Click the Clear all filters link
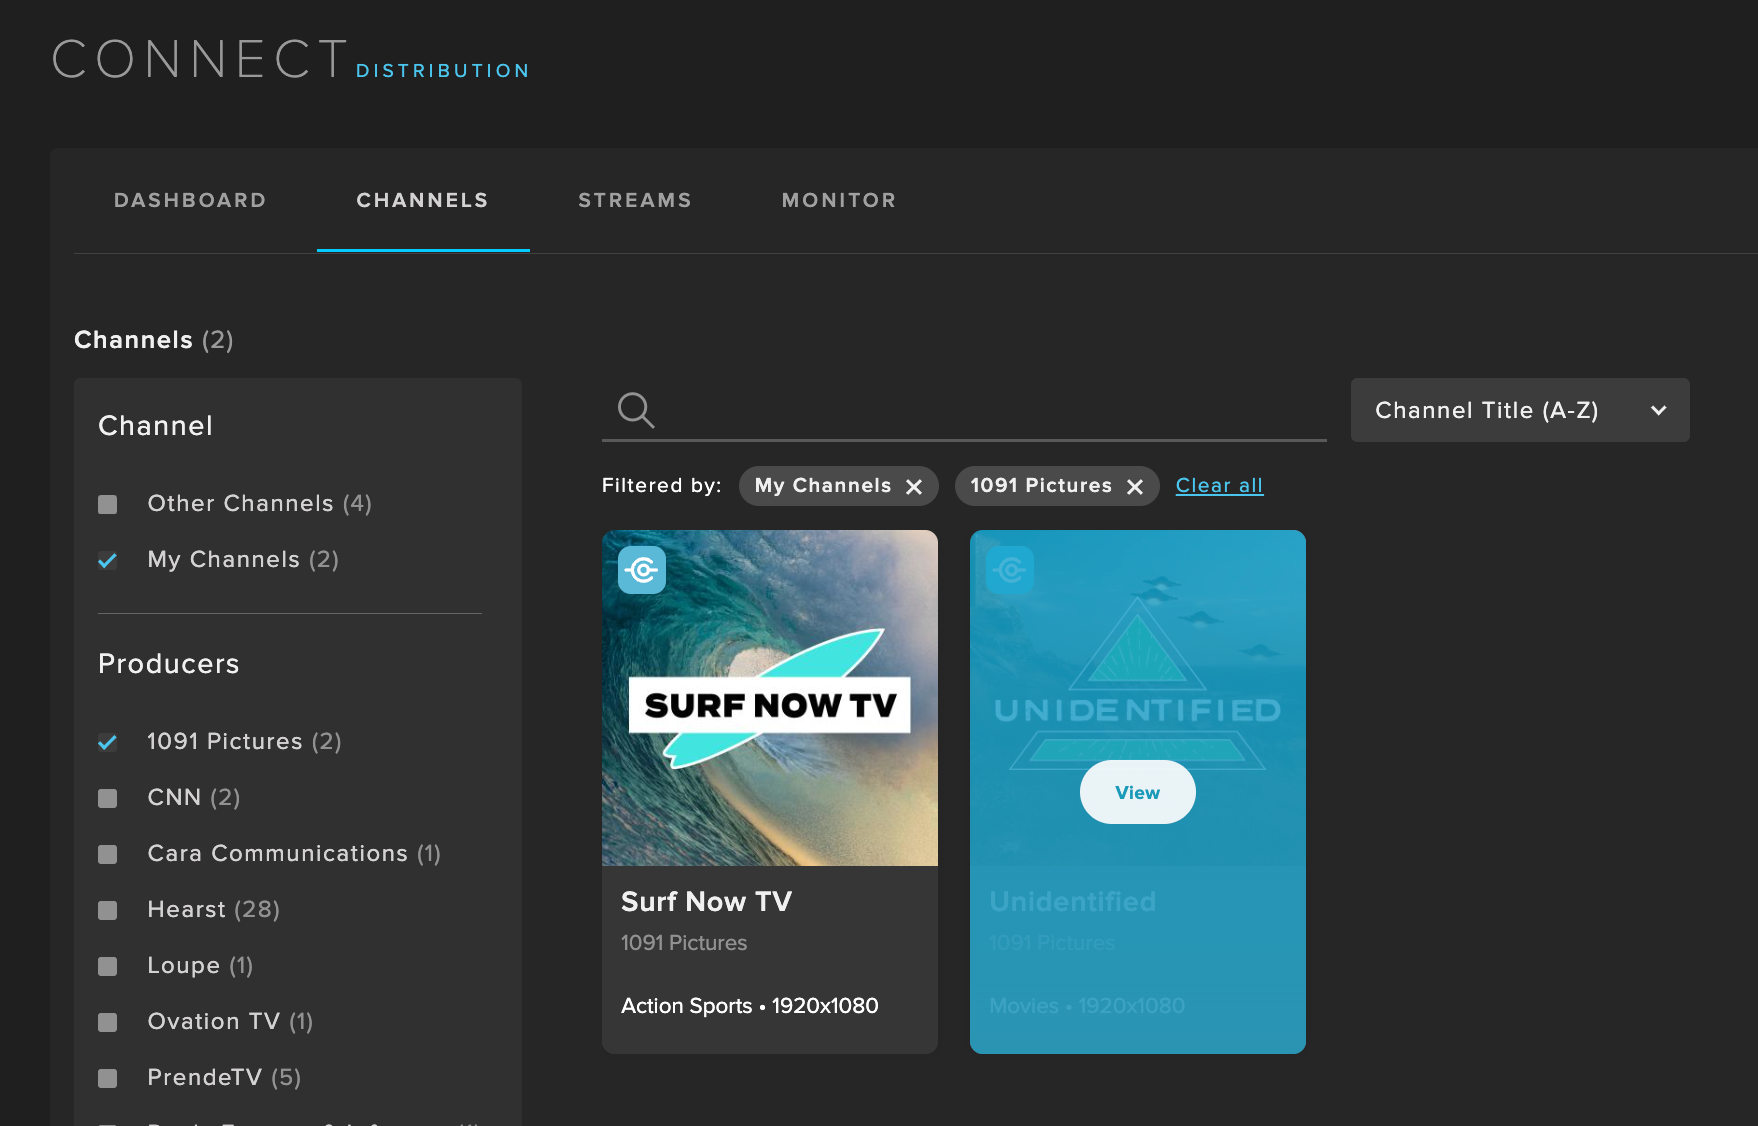This screenshot has width=1758, height=1126. tap(1219, 485)
